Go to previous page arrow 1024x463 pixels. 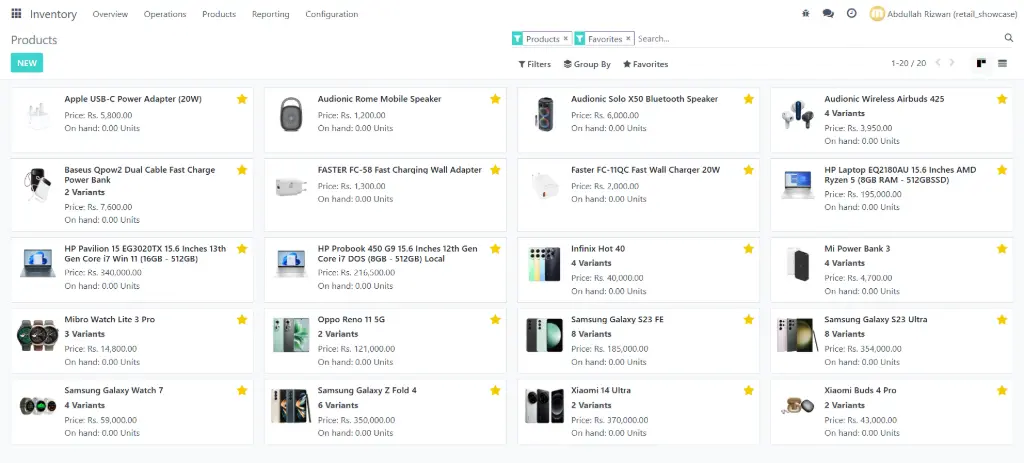(x=938, y=63)
